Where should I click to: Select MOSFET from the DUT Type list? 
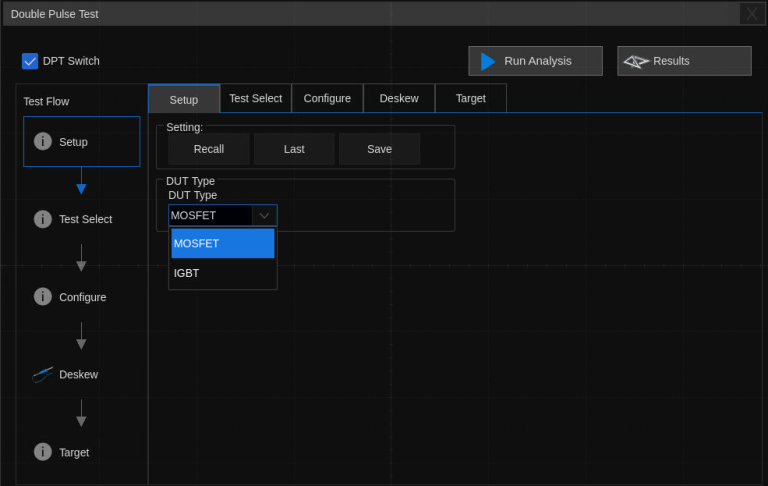pyautogui.click(x=222, y=243)
